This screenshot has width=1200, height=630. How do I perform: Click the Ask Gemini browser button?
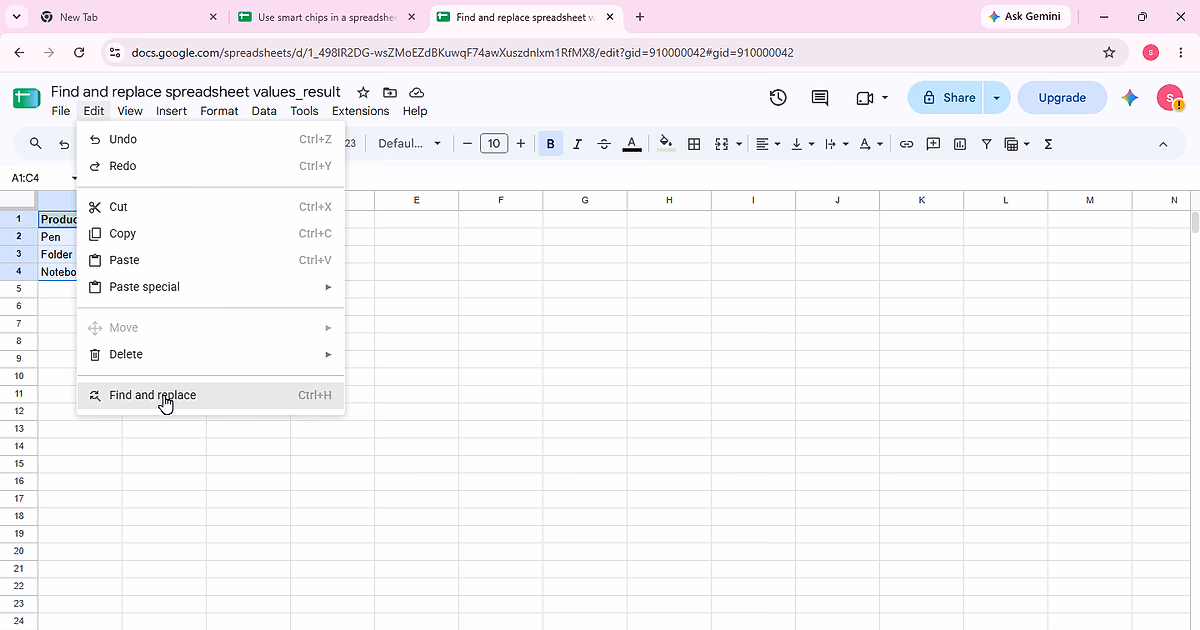pos(1026,17)
